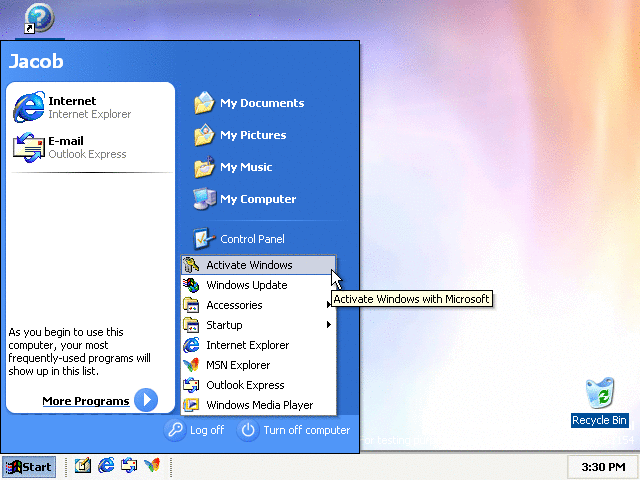
Task: Open Control Panel icon
Action: pos(204,239)
